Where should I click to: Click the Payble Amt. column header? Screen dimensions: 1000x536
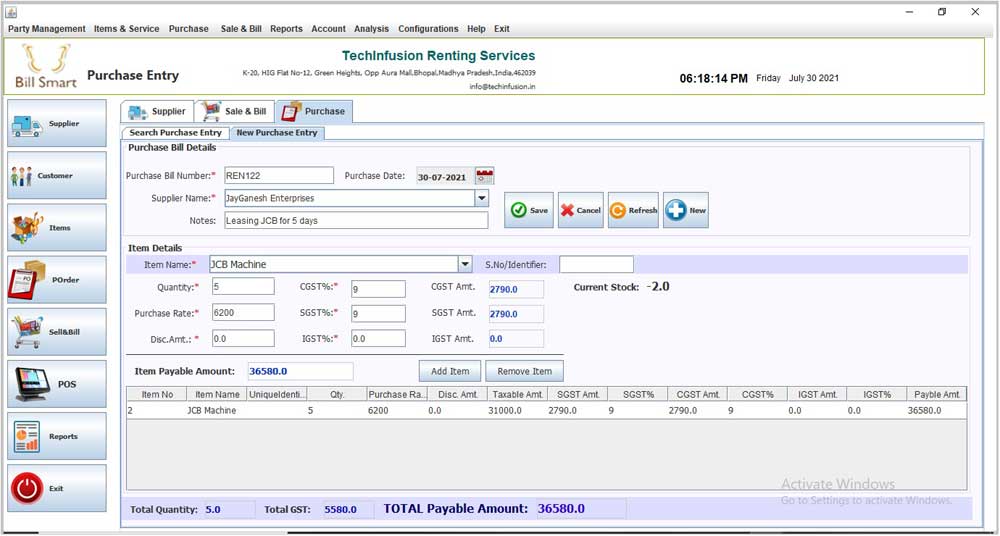point(937,394)
